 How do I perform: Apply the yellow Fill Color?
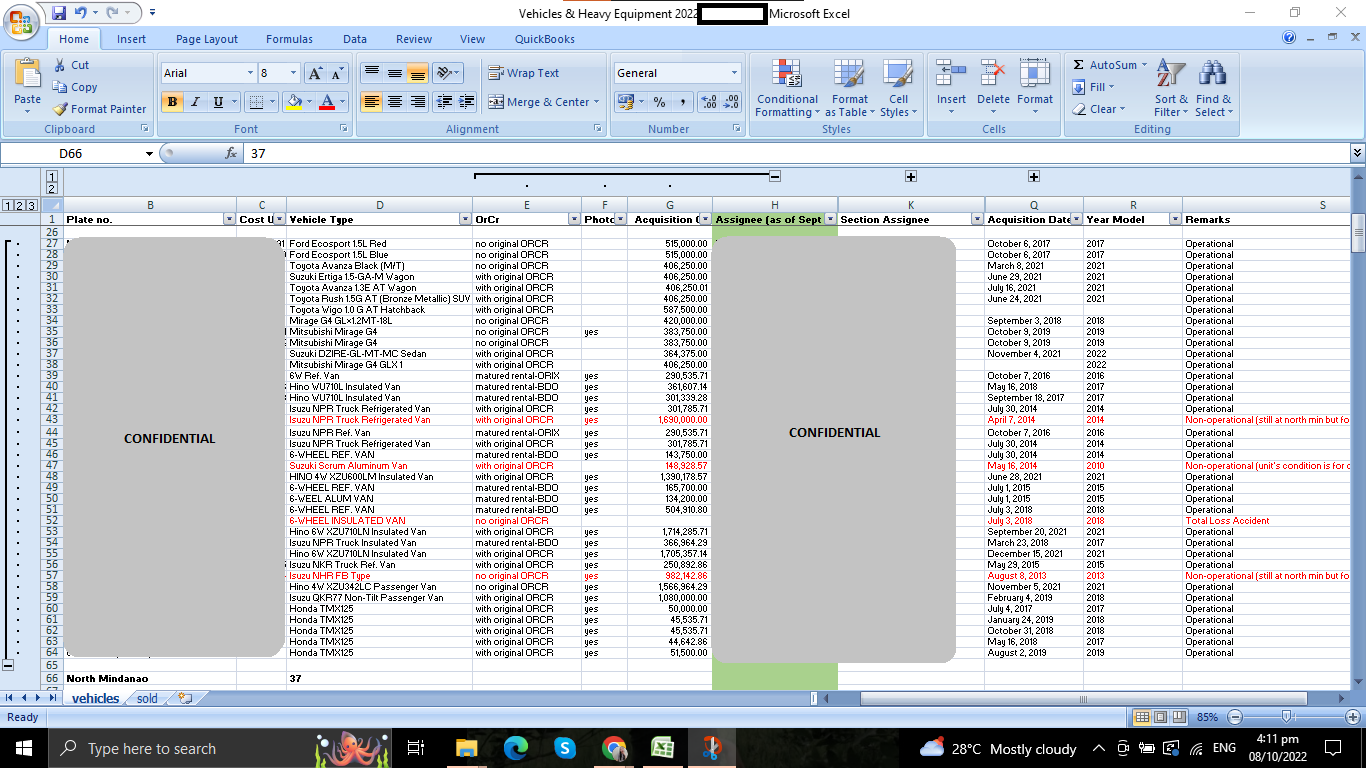(293, 102)
